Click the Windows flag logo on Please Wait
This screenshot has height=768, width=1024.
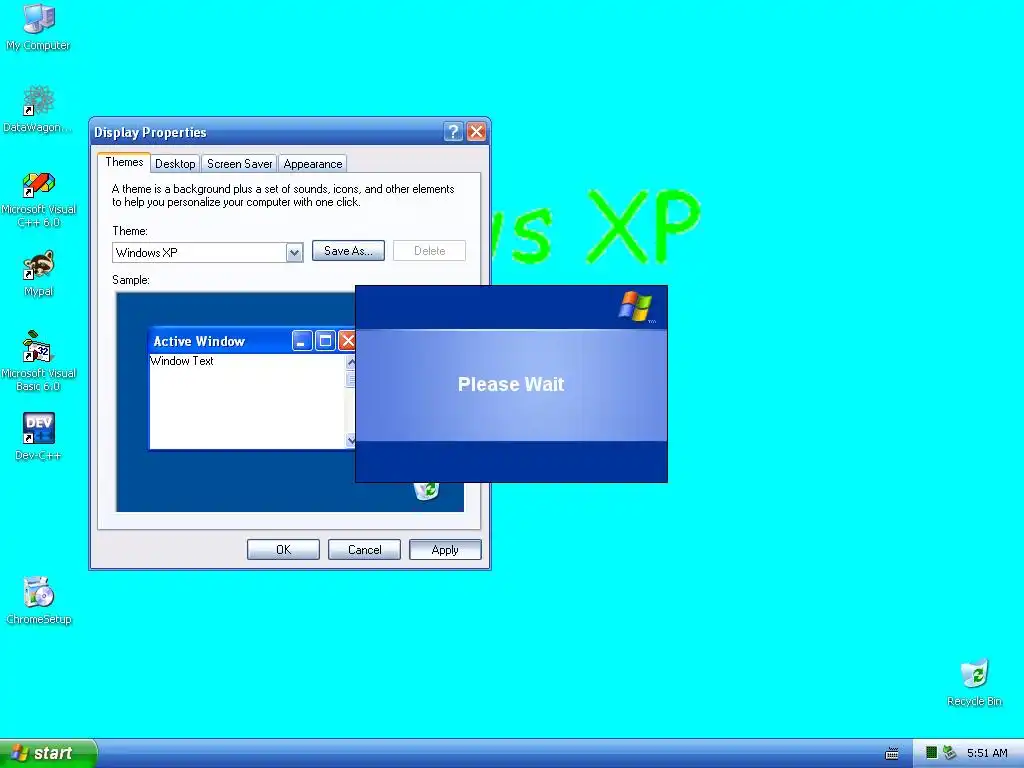click(x=636, y=307)
